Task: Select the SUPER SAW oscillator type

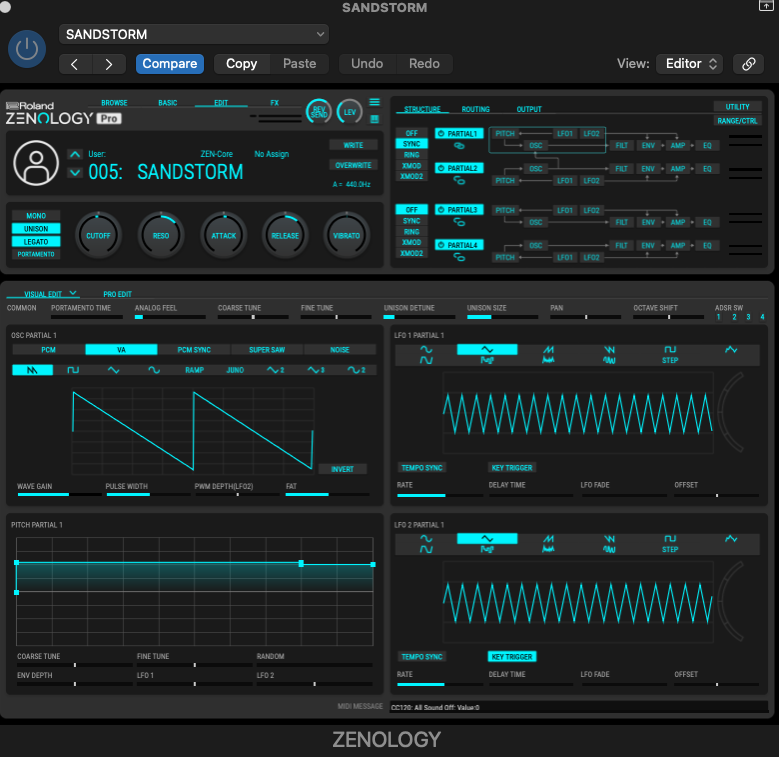Action: click(267, 350)
